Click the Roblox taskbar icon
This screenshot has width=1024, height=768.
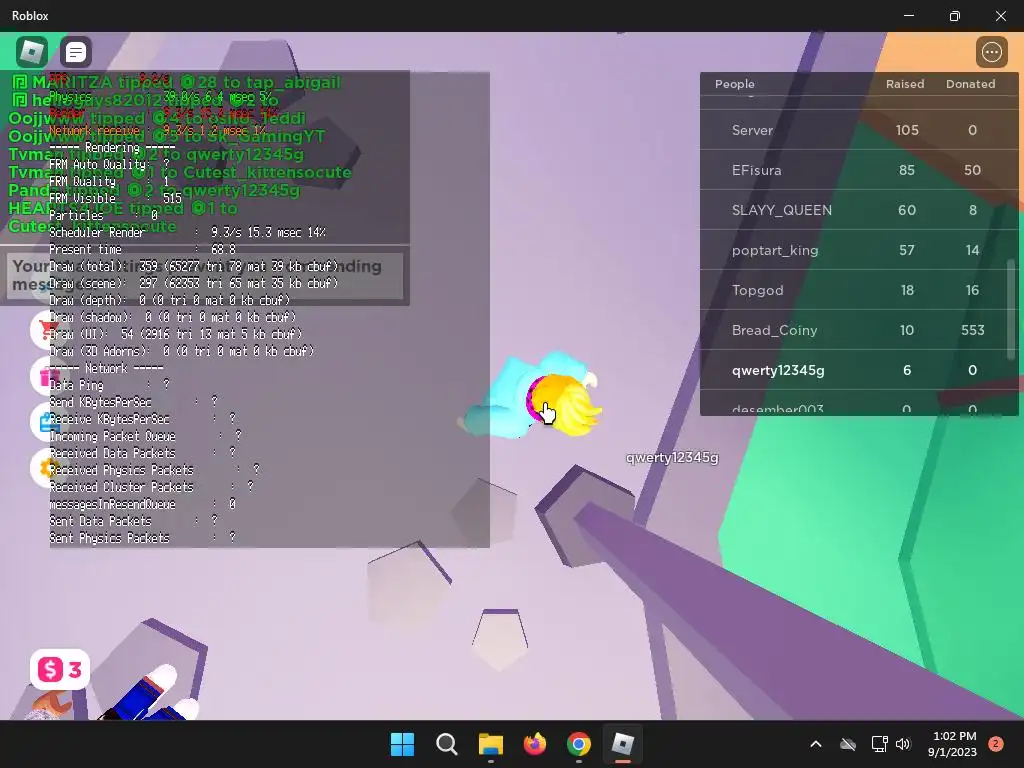pyautogui.click(x=622, y=744)
